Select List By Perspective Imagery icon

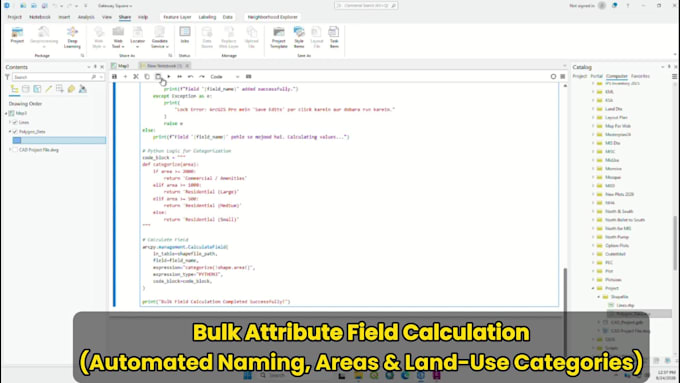point(82,89)
